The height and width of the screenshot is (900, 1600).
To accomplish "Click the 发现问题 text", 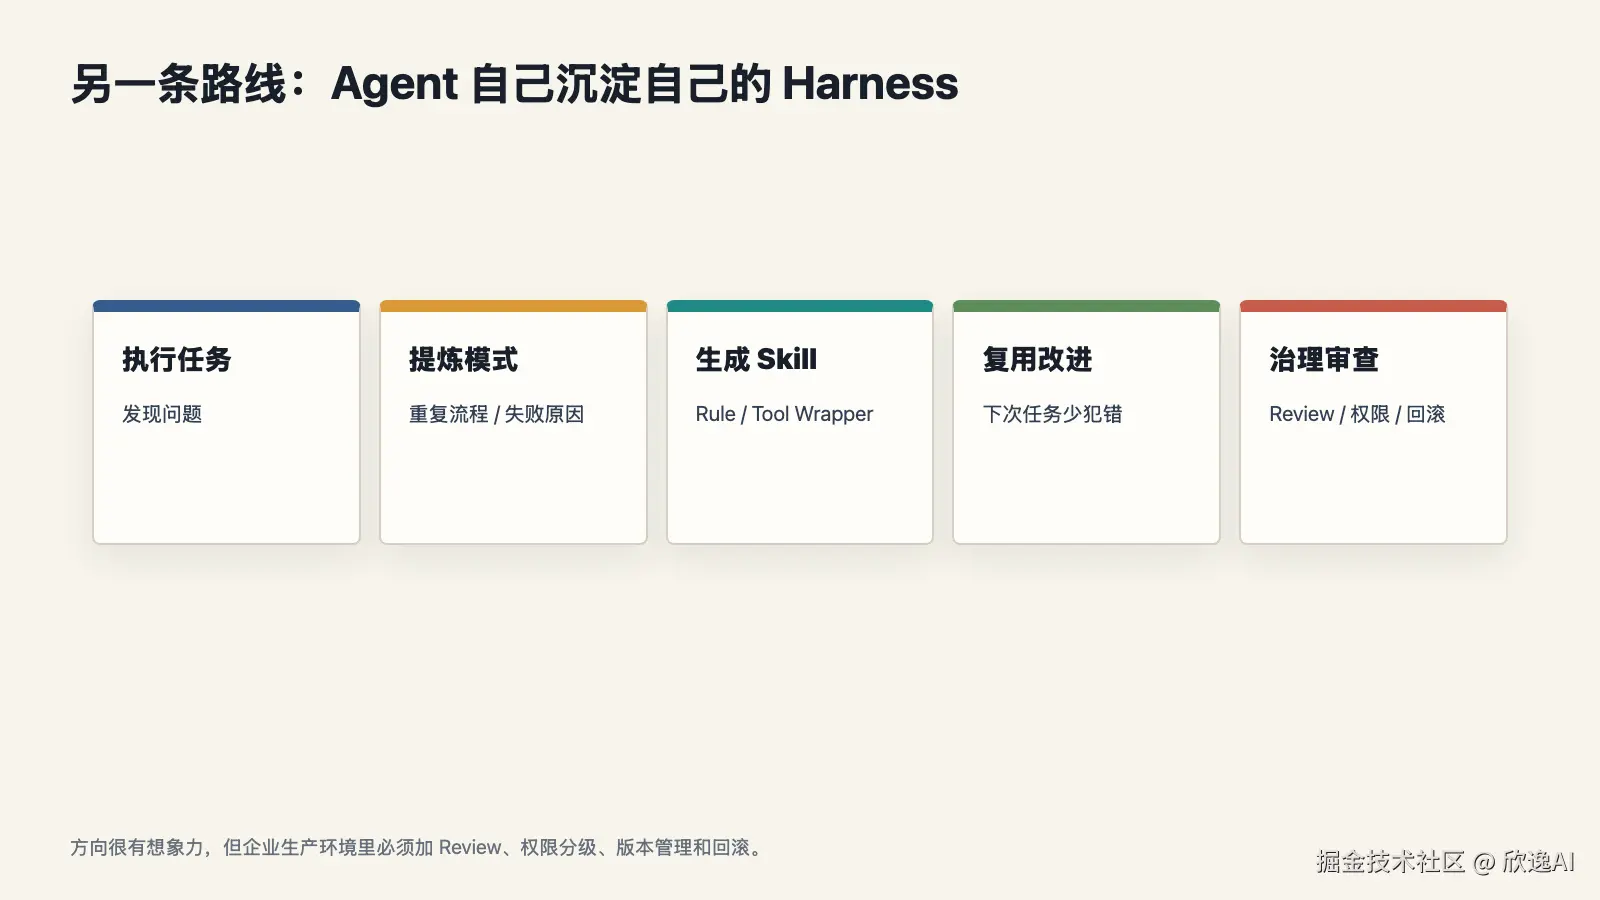I will pyautogui.click(x=162, y=414).
